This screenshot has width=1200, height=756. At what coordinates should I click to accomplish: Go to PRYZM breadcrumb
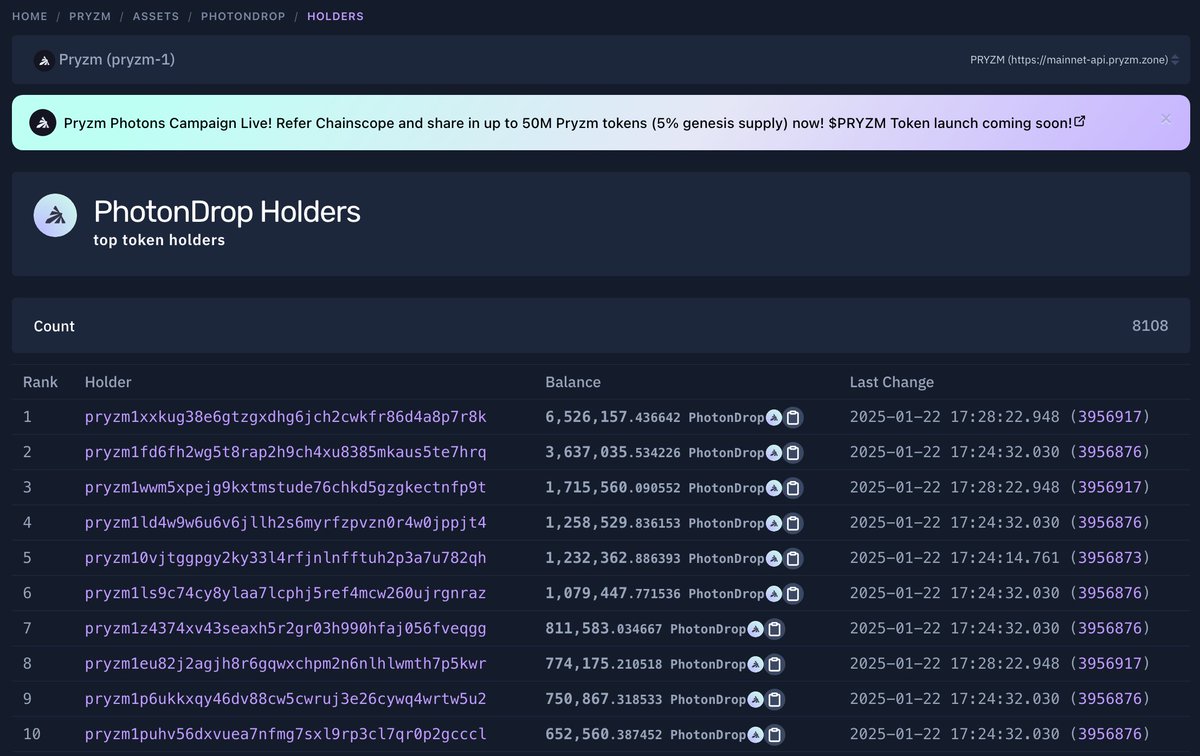(x=89, y=17)
